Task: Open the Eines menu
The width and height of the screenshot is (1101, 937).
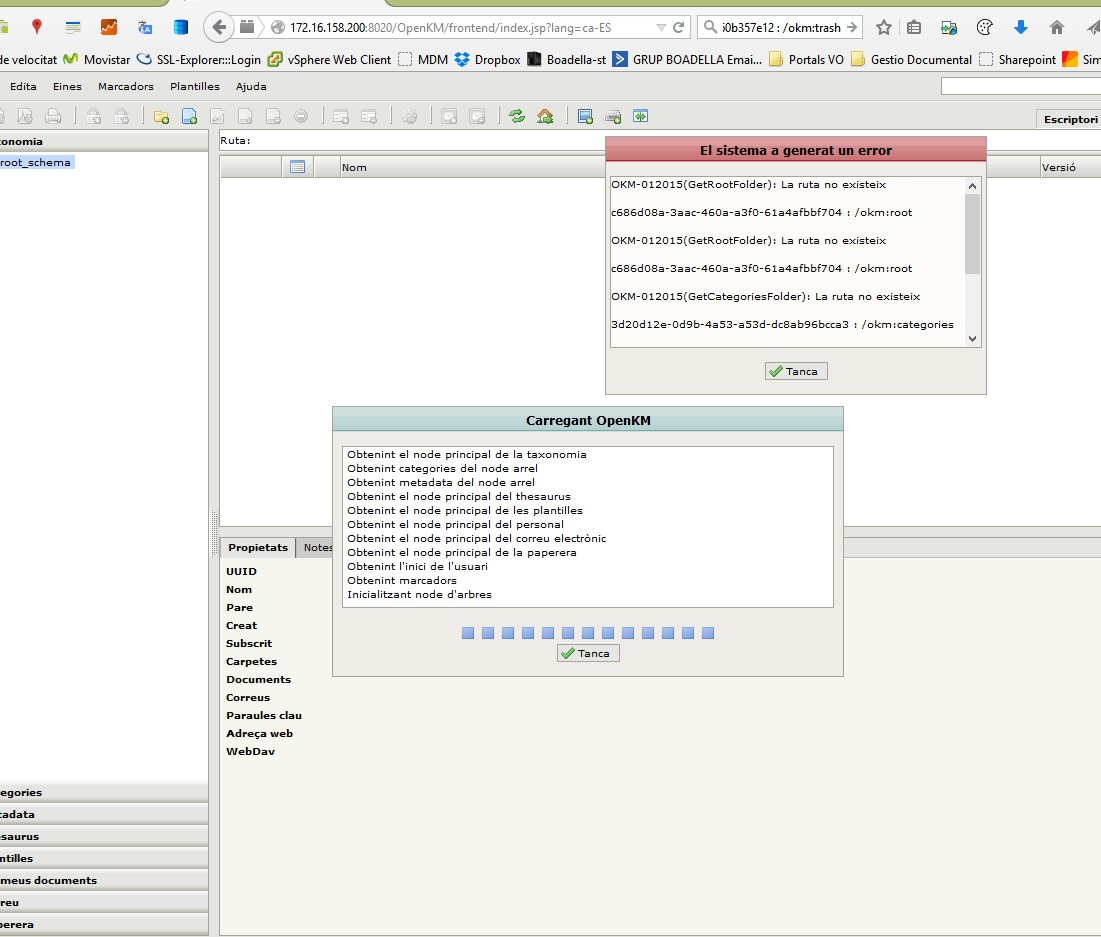Action: (x=67, y=87)
